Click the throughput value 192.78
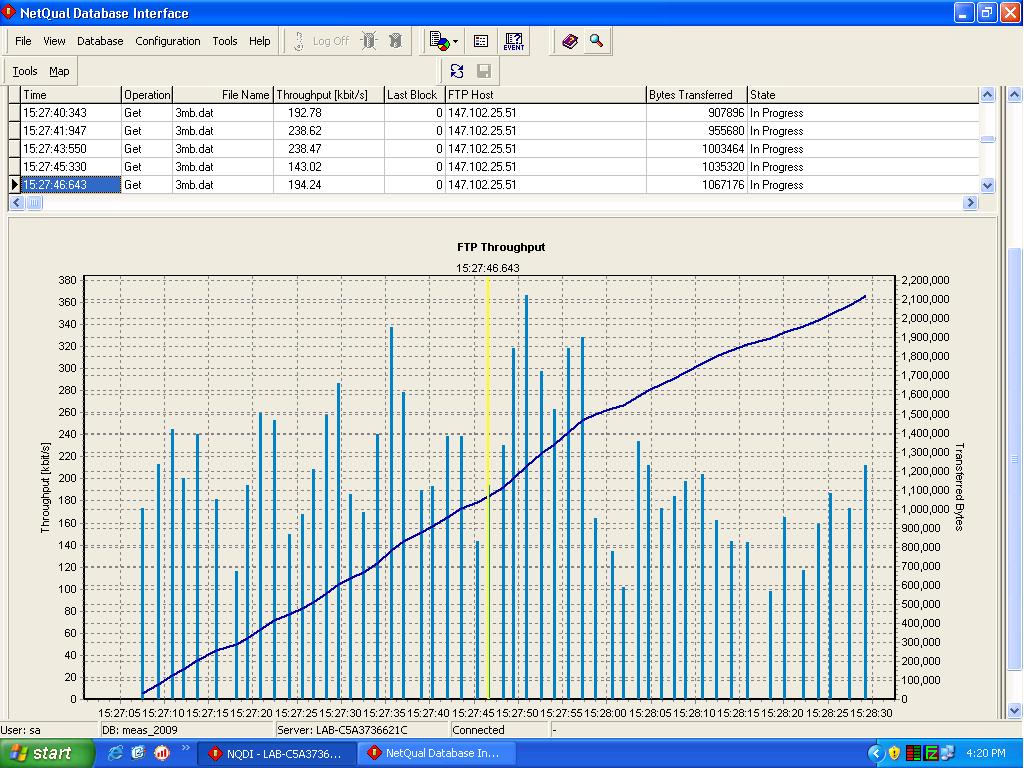Image resolution: width=1024 pixels, height=768 pixels. [305, 113]
